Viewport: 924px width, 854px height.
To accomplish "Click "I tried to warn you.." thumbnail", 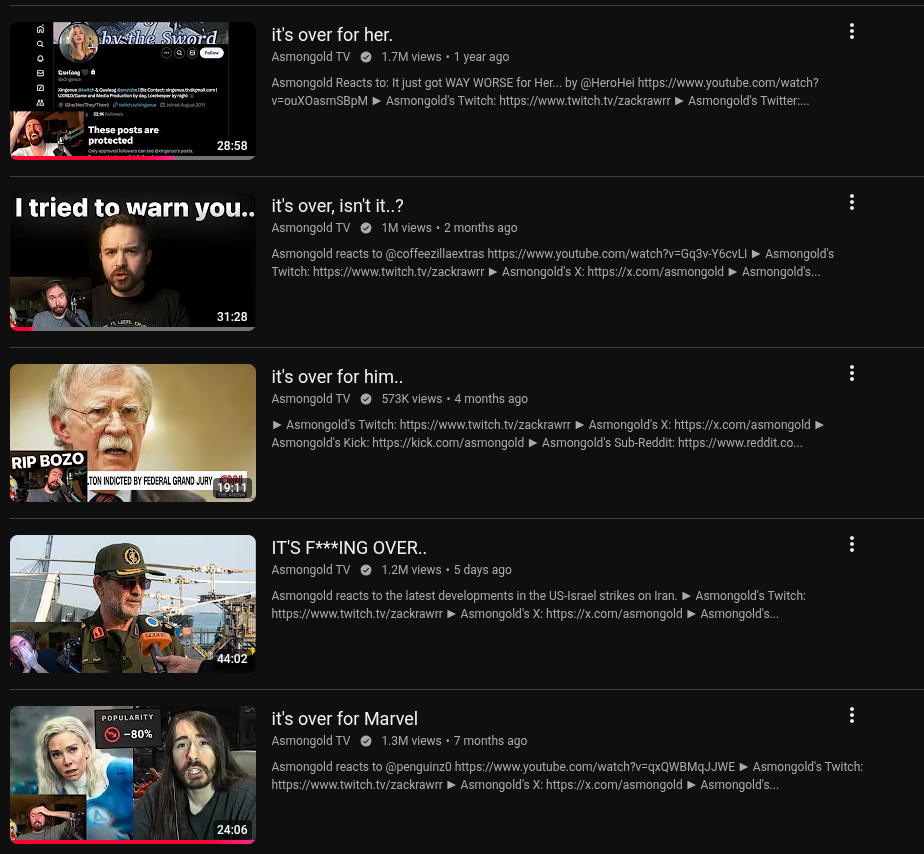I will point(133,262).
